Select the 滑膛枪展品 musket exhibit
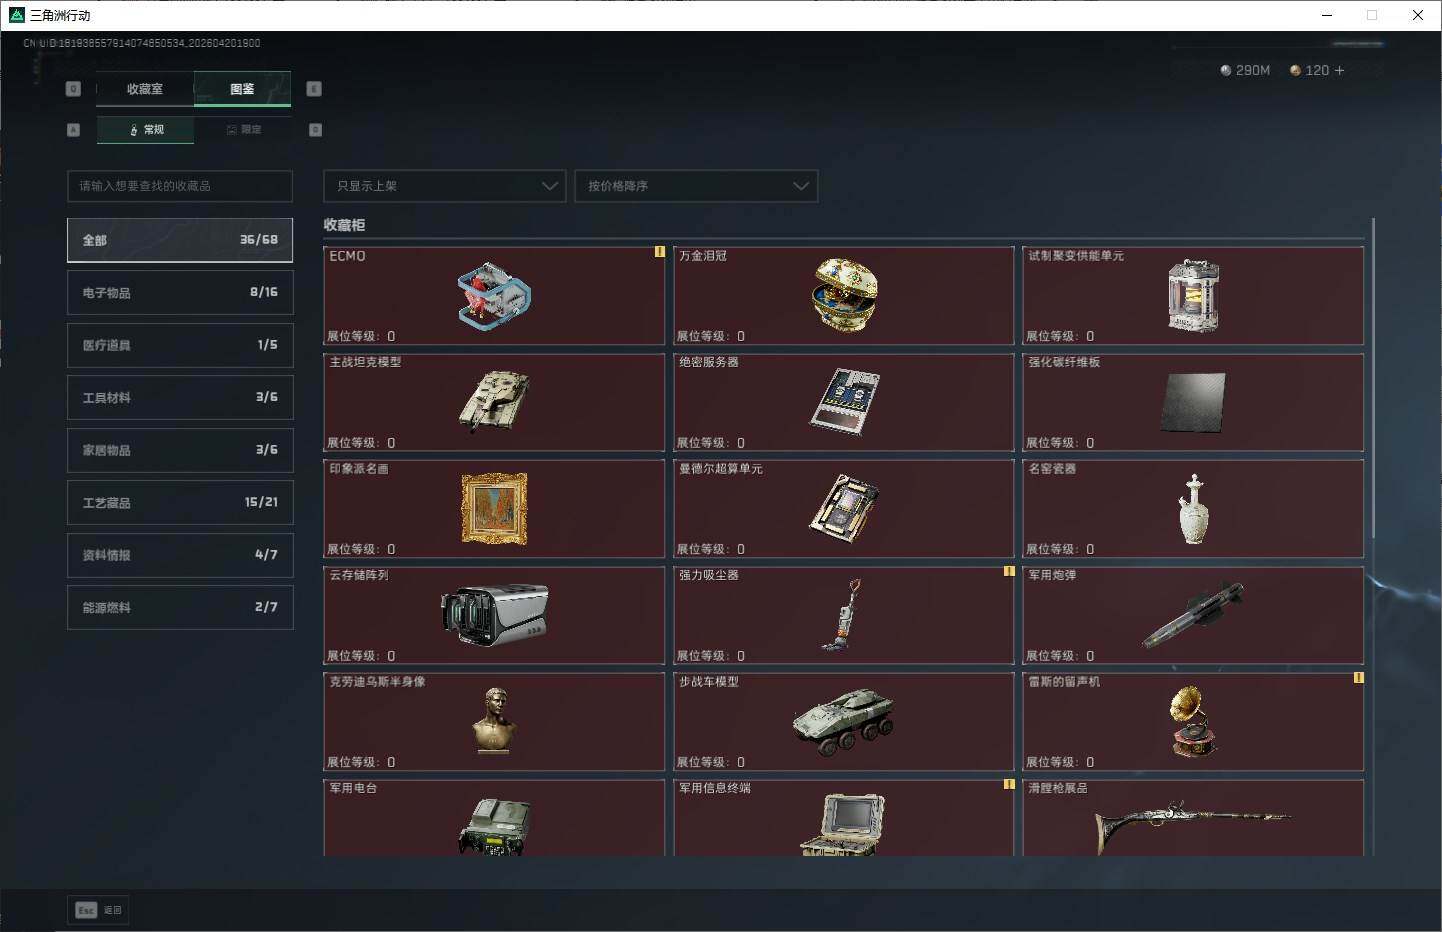 tap(1193, 826)
